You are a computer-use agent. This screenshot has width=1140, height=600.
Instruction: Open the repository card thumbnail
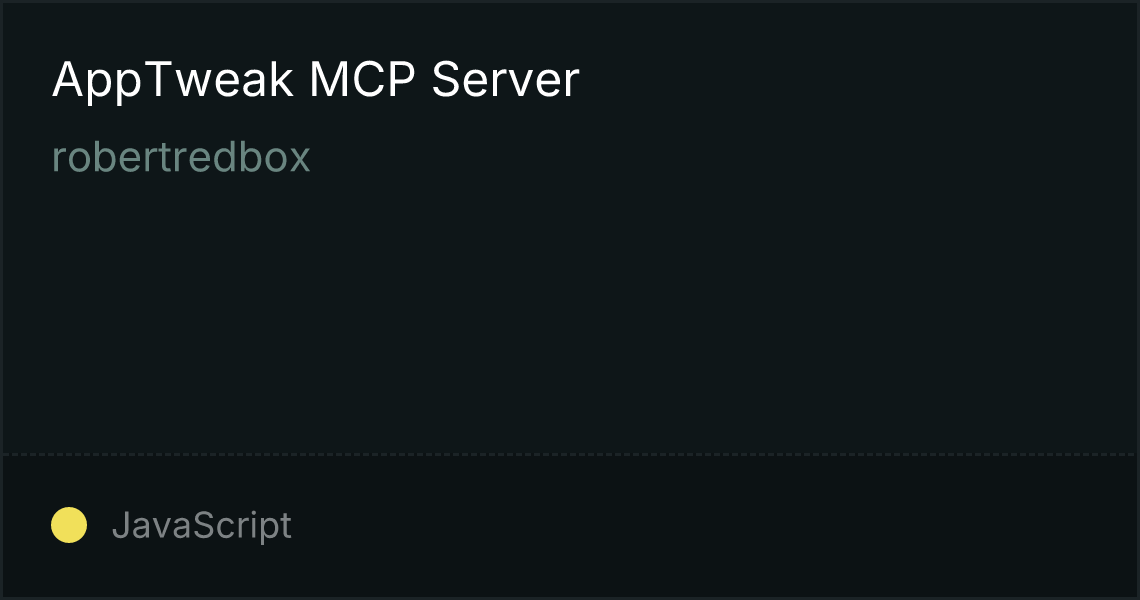point(570,300)
